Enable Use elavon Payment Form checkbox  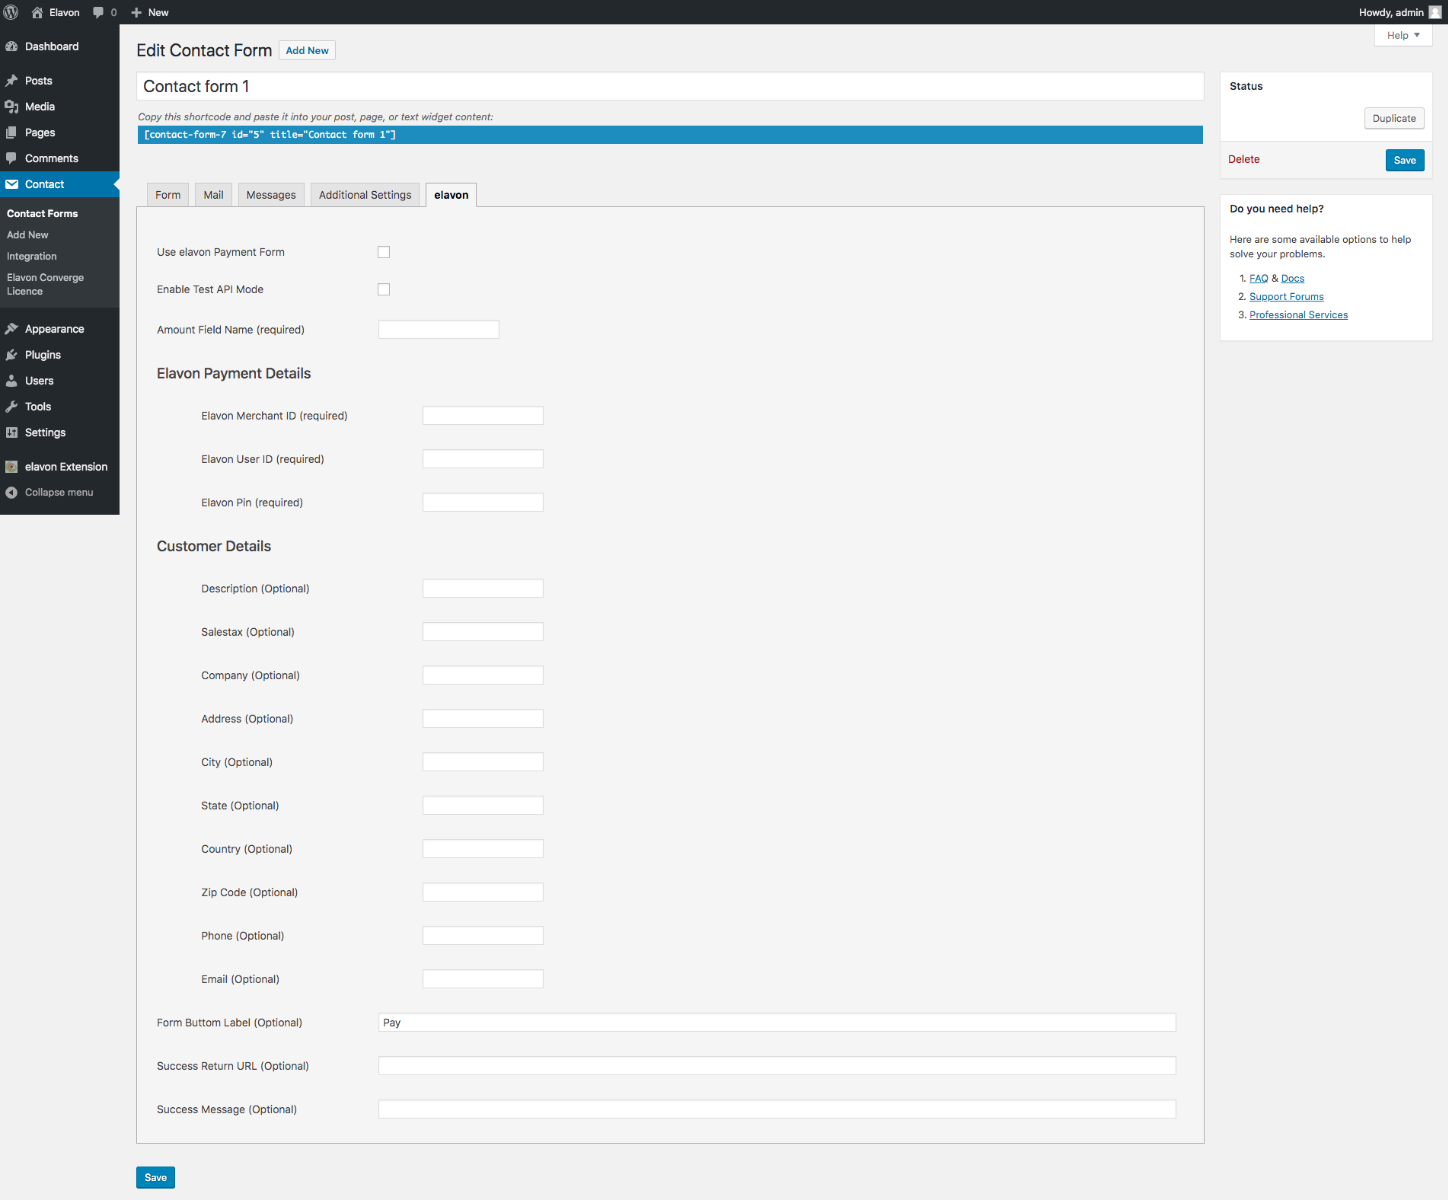(x=384, y=252)
